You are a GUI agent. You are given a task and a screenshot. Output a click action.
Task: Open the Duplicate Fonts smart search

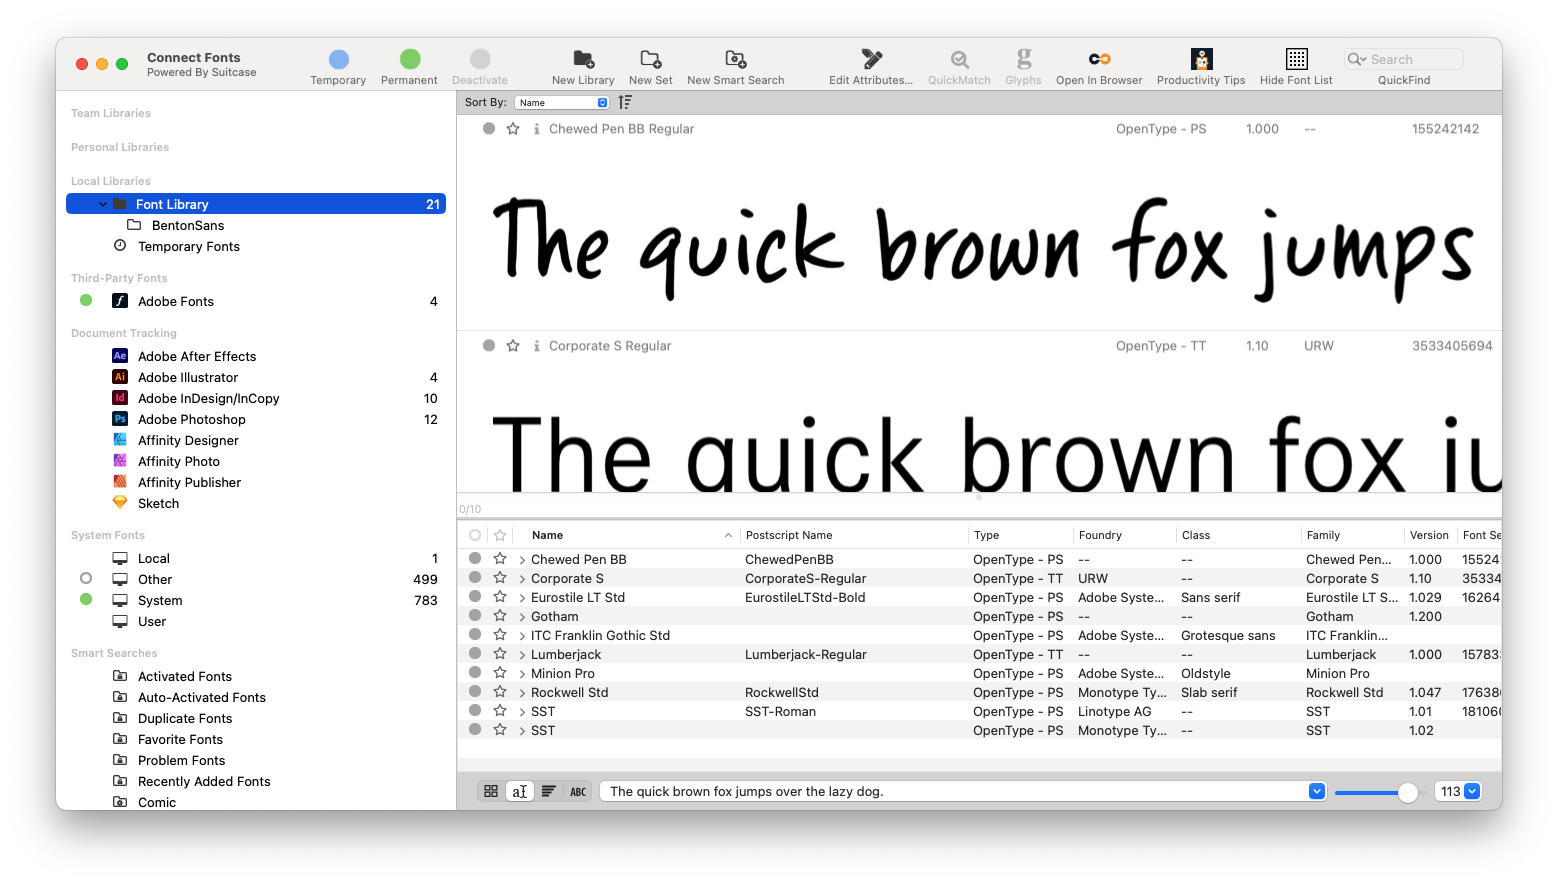coord(185,719)
